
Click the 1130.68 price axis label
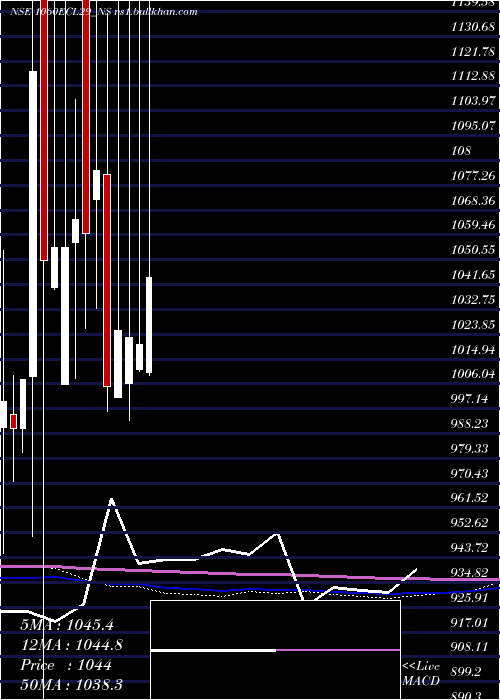click(x=473, y=26)
